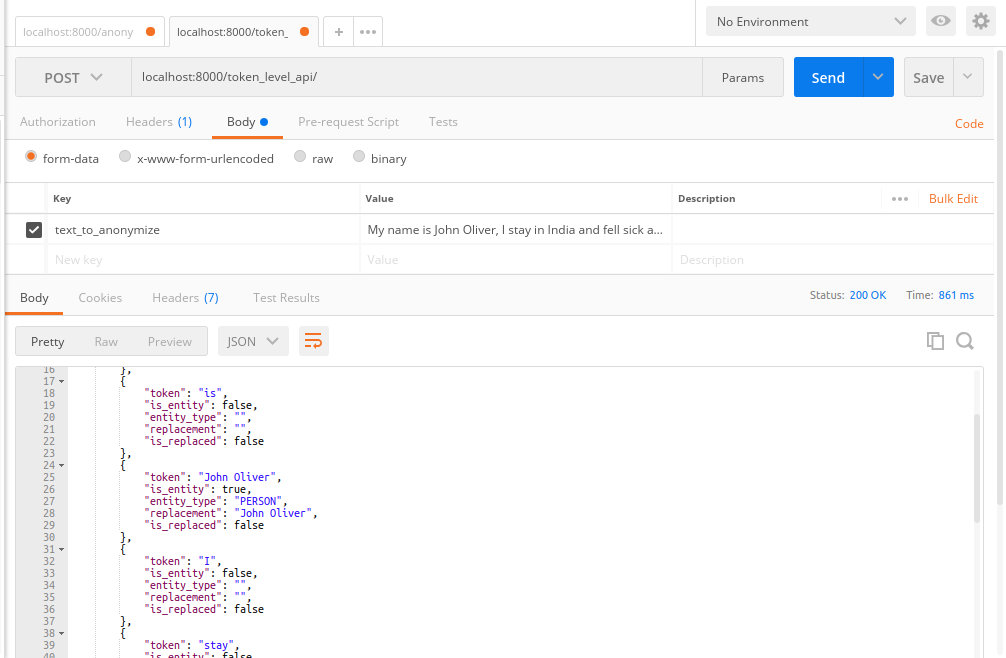Click the wrap lines icon in response toolbar
This screenshot has height=658, width=1006.
point(313,341)
